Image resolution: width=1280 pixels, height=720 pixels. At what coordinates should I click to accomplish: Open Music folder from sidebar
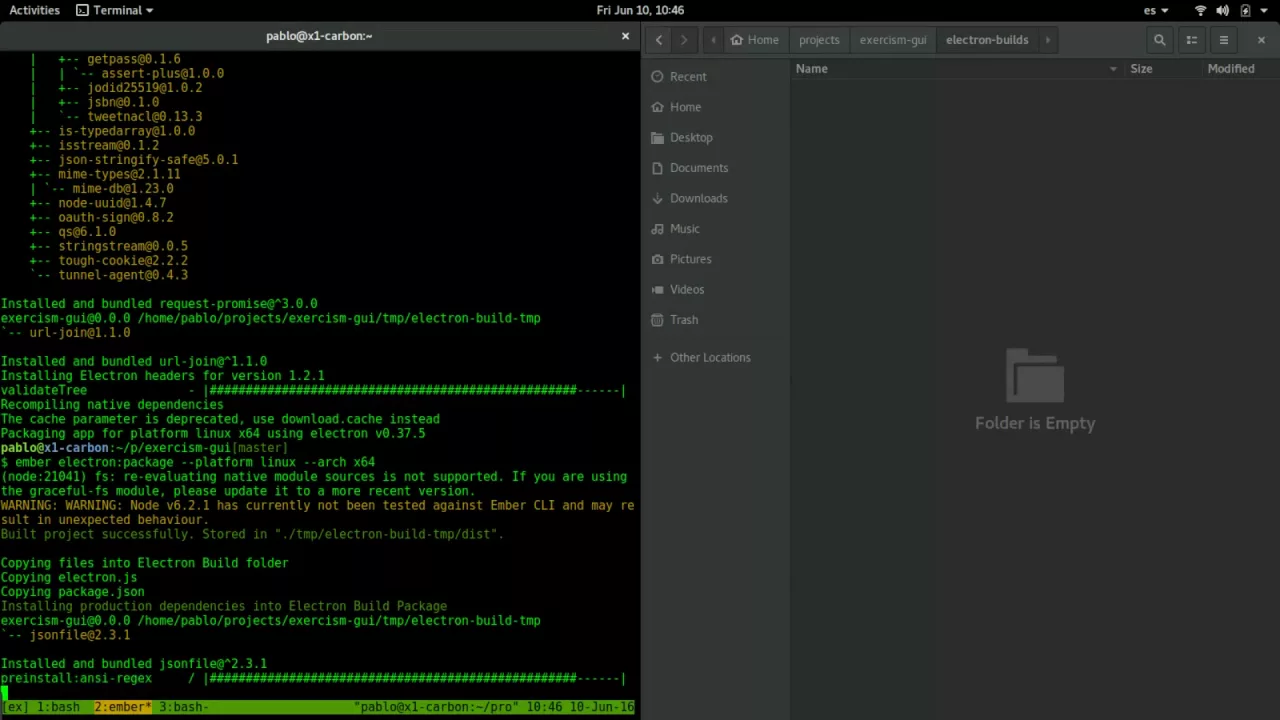716,229
